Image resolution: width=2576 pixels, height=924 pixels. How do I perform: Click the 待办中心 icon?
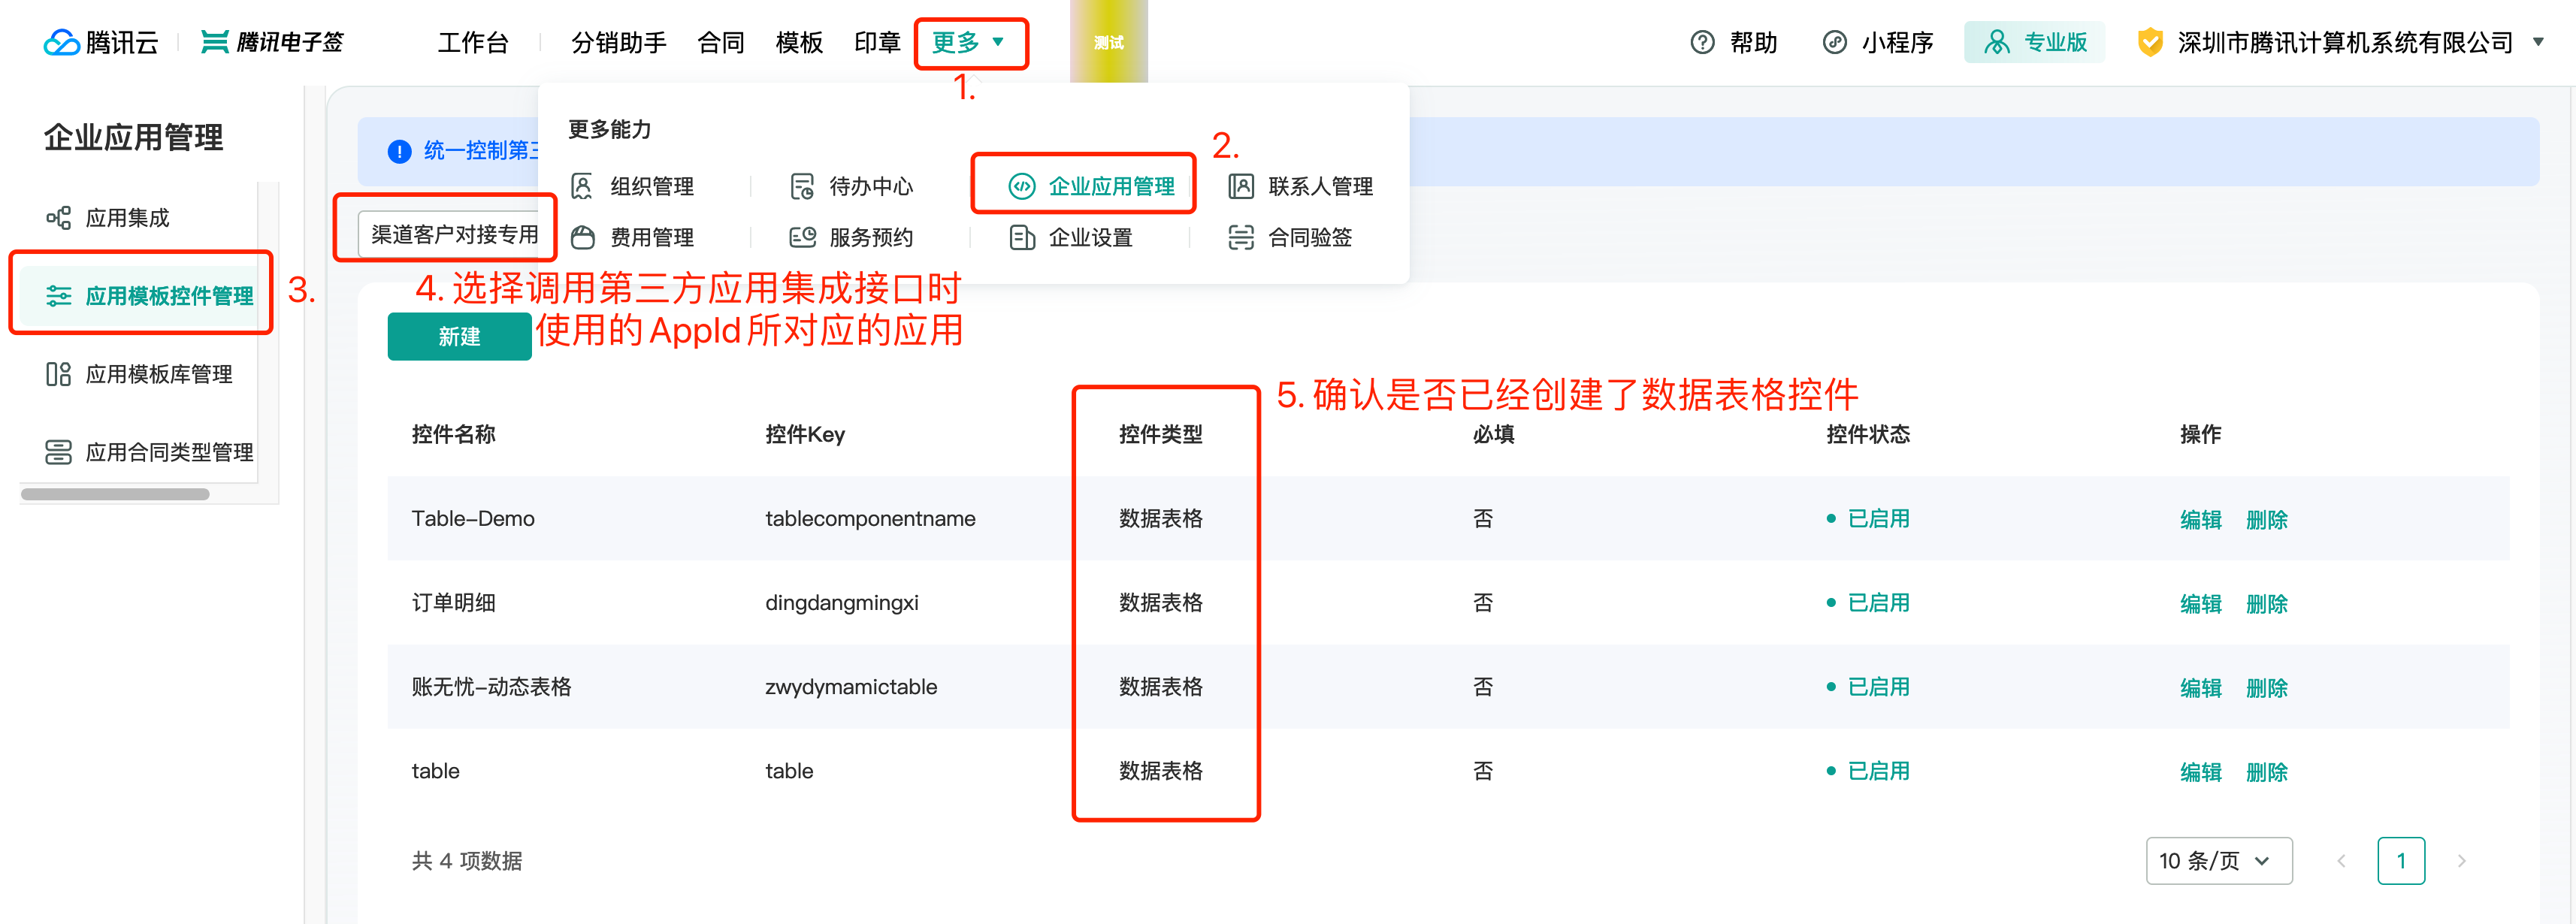[802, 186]
